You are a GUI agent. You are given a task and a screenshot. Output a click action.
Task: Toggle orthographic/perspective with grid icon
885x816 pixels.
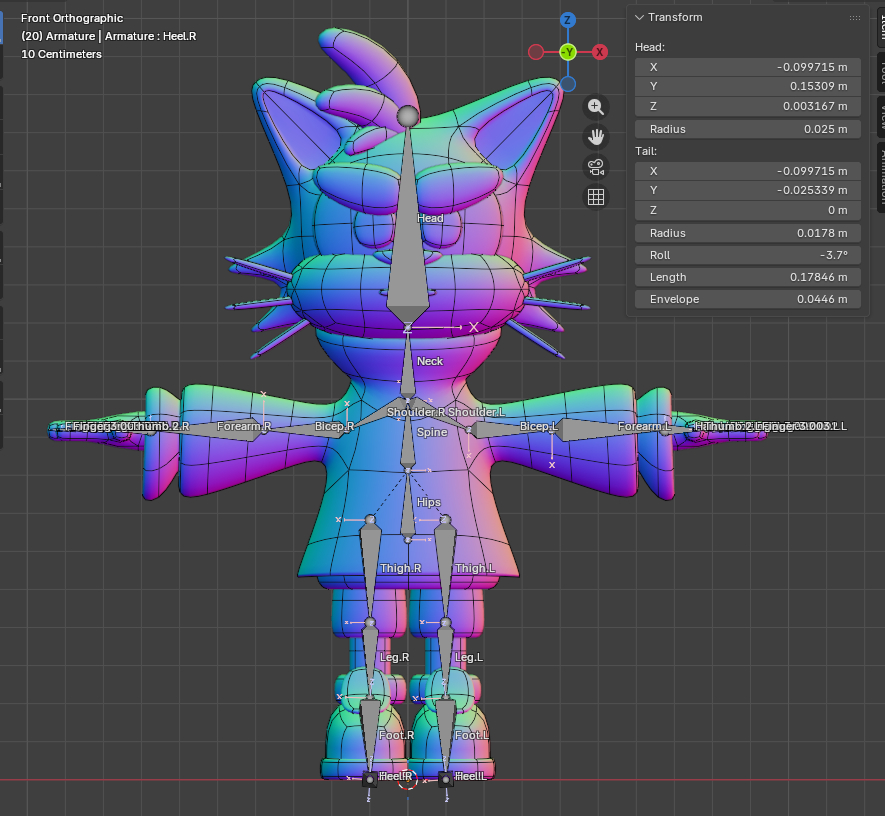[596, 197]
